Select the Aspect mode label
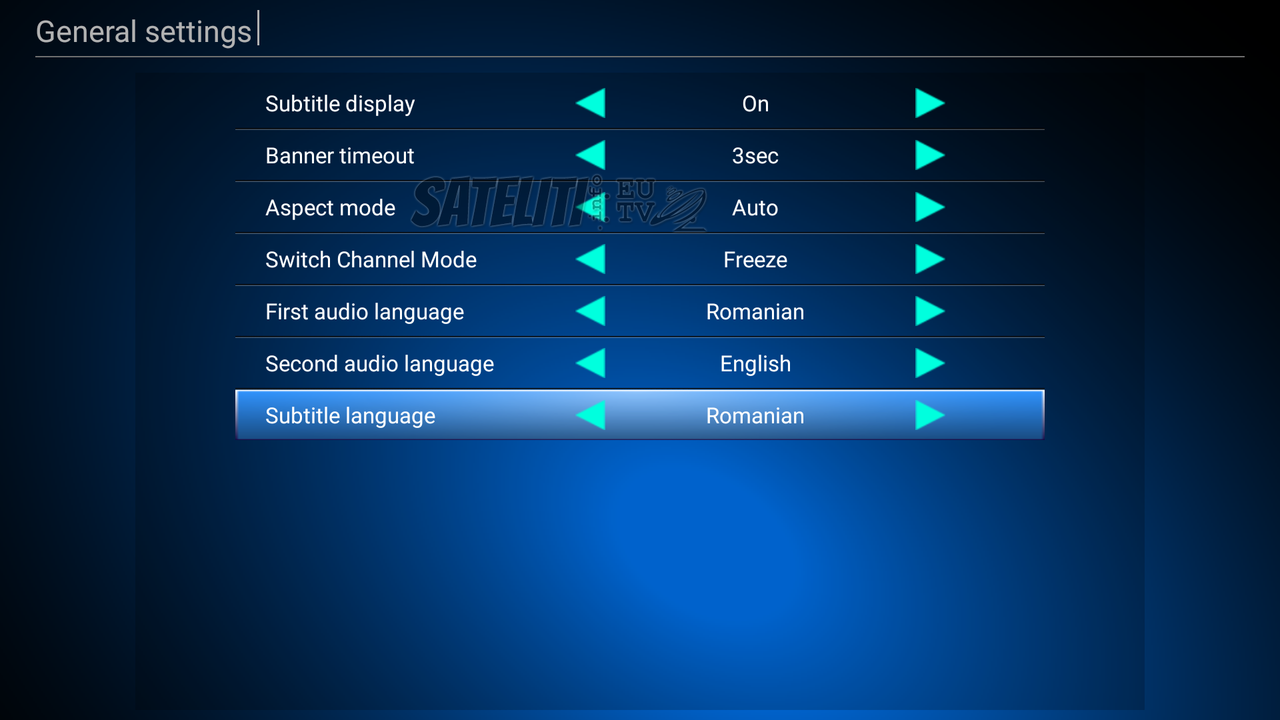Image resolution: width=1280 pixels, height=720 pixels. [330, 208]
